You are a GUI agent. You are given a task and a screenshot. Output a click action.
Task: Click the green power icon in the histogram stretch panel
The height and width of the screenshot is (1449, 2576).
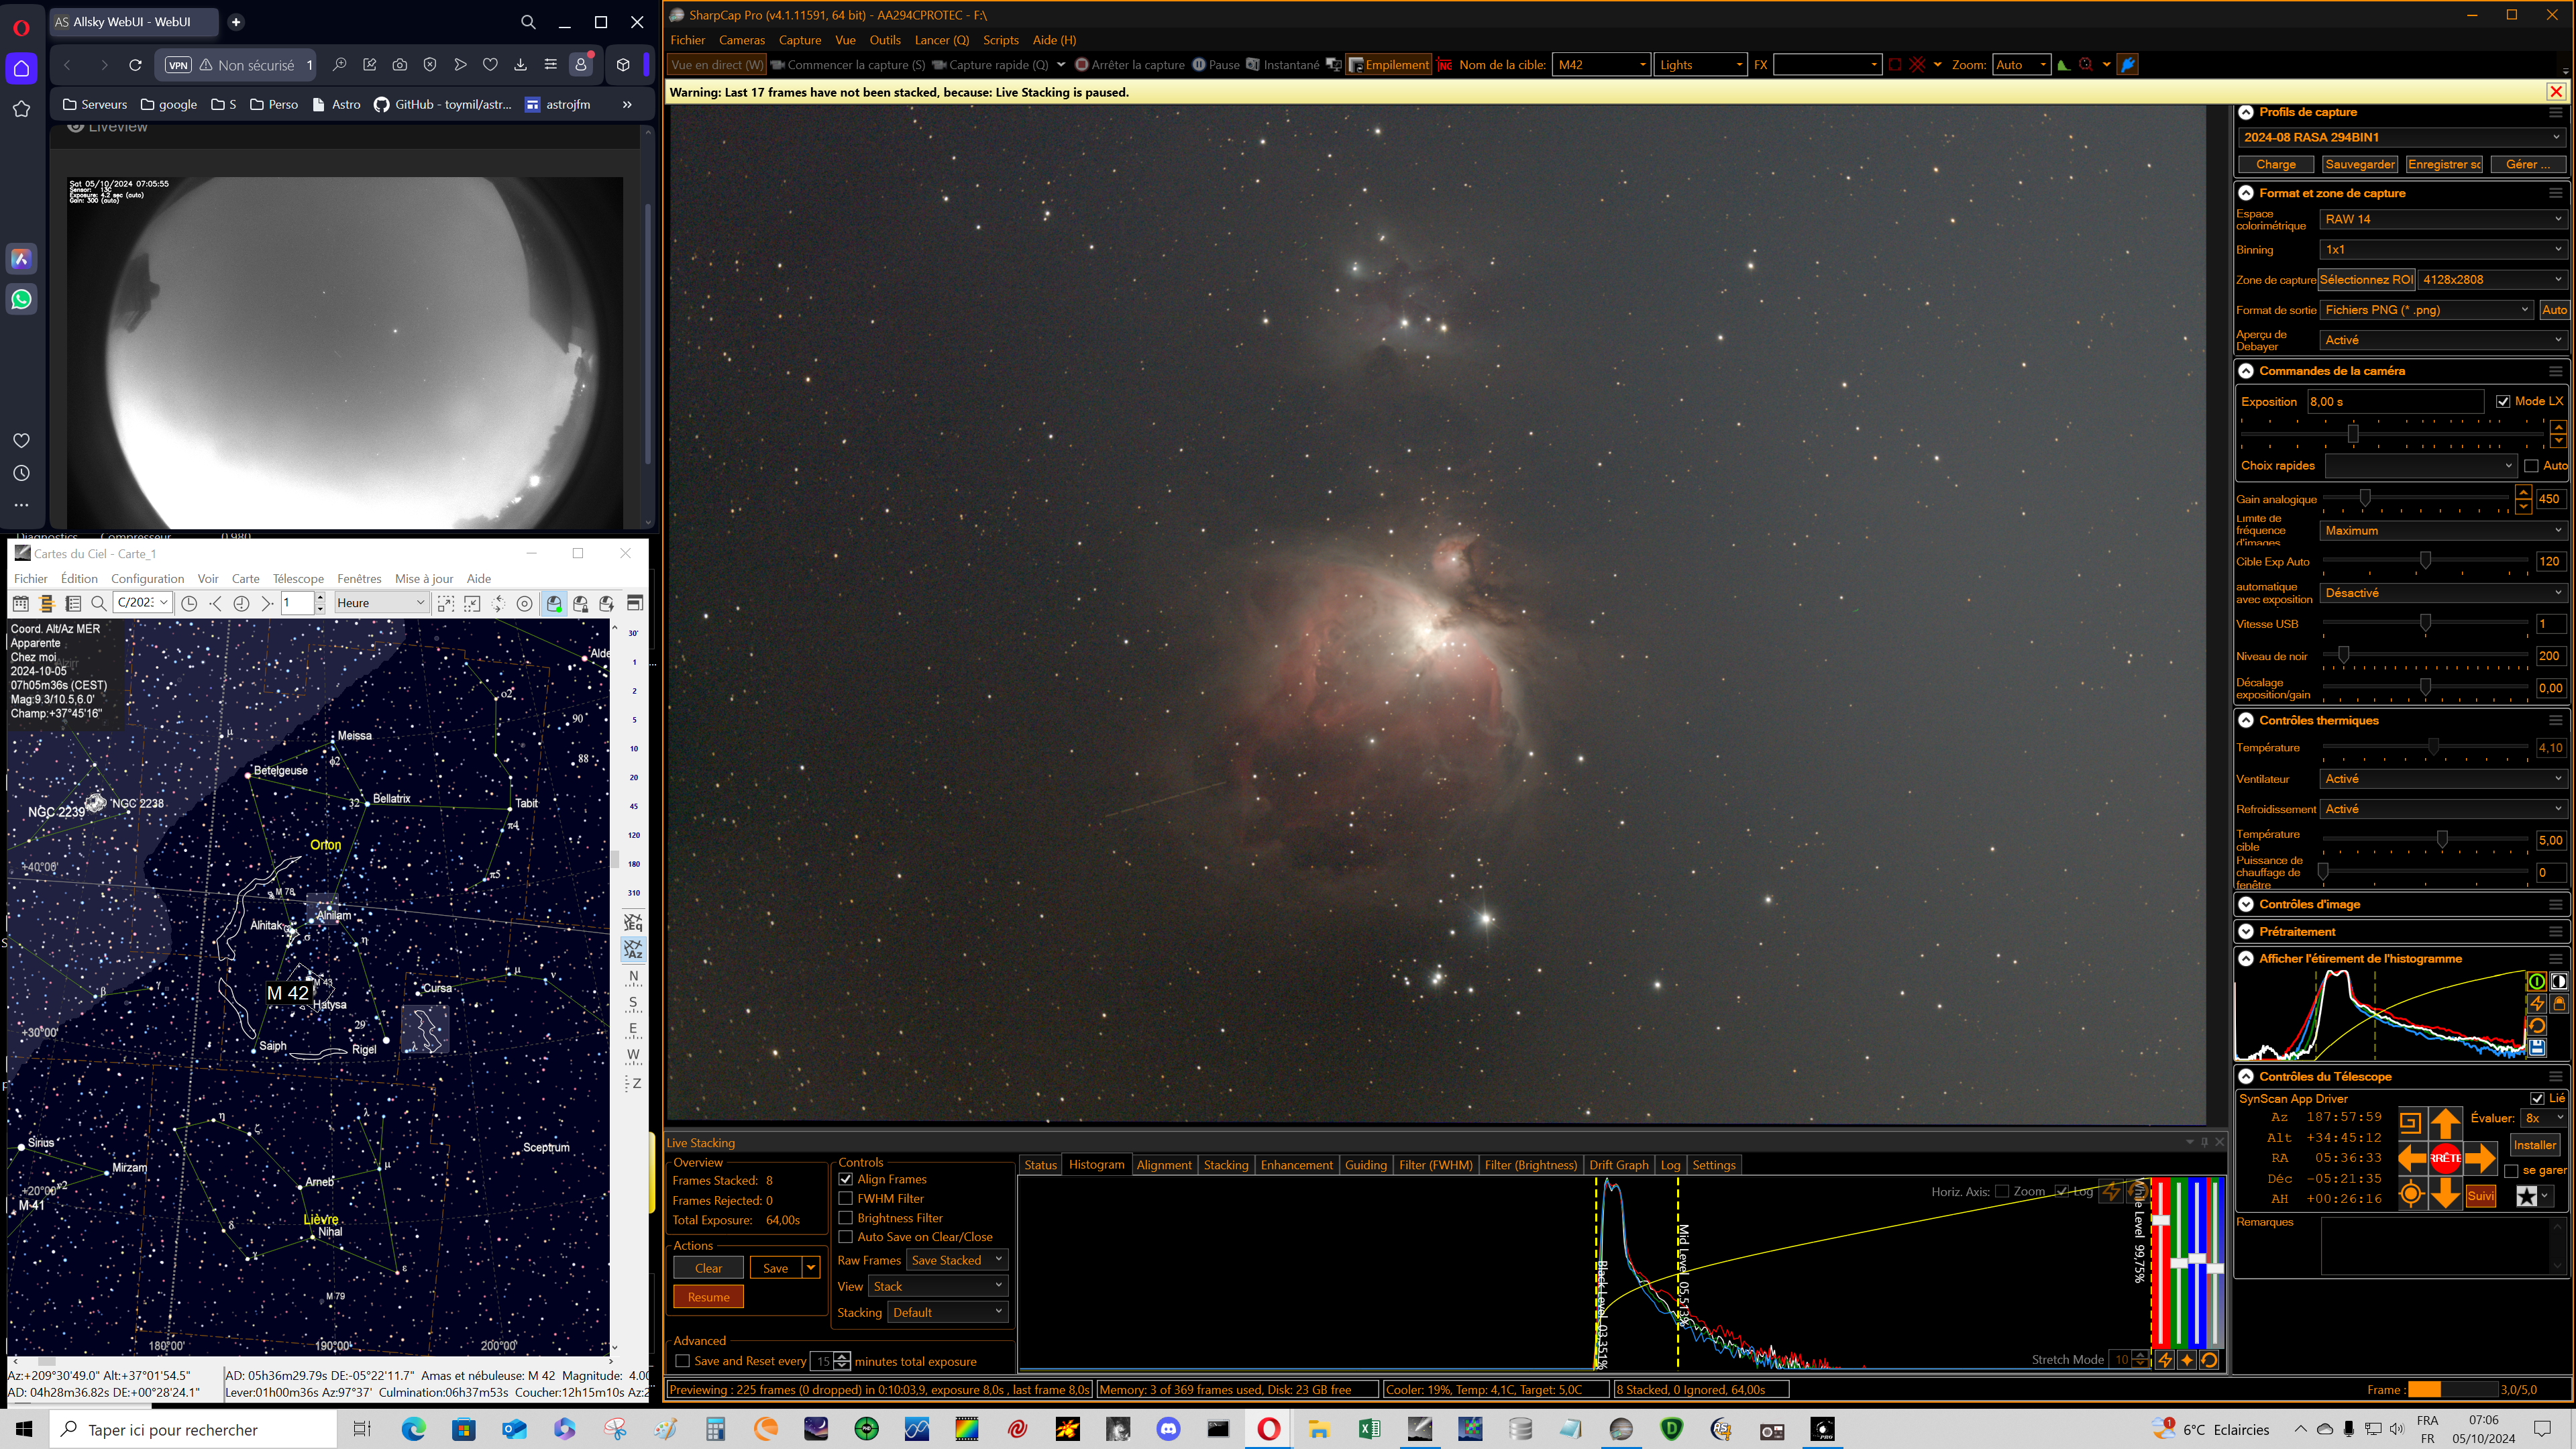pos(2537,981)
